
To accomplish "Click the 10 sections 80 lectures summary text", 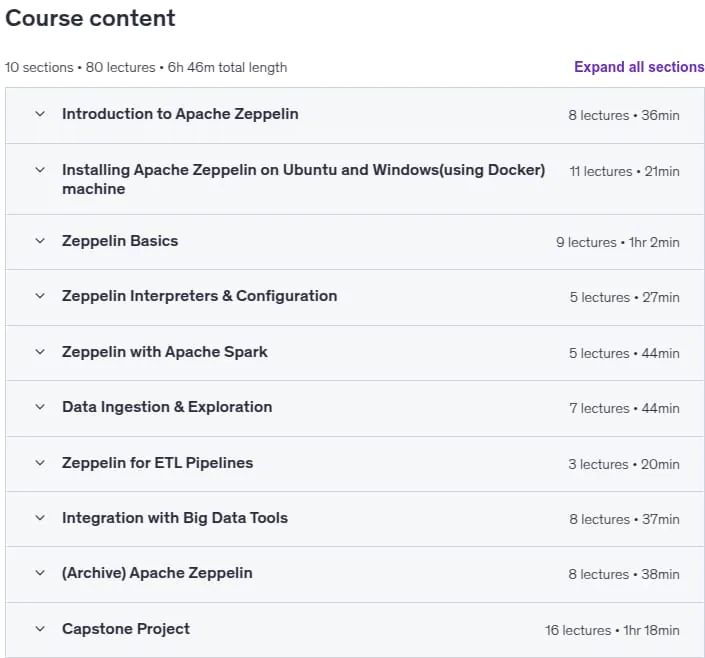I will pyautogui.click(x=146, y=67).
